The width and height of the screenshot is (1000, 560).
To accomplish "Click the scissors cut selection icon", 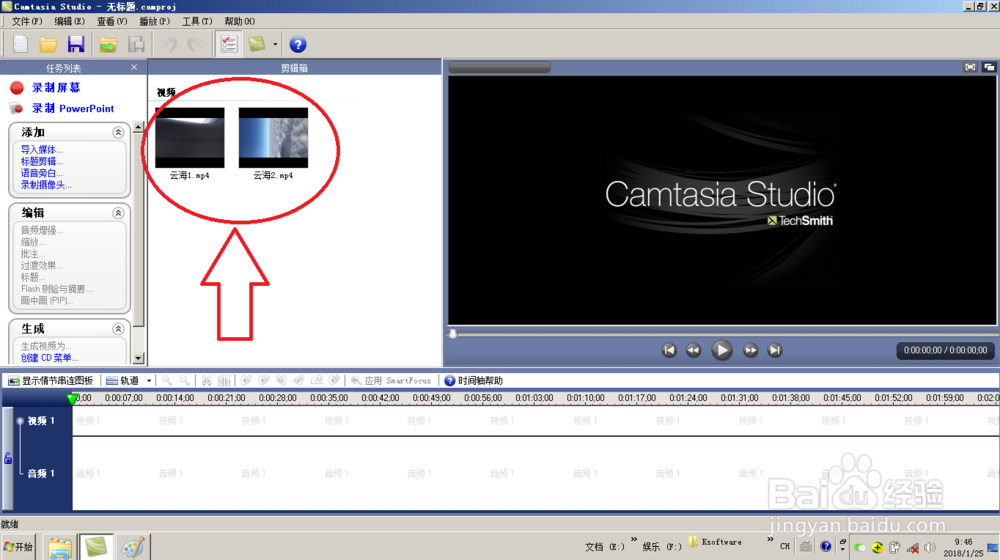I will (x=206, y=381).
